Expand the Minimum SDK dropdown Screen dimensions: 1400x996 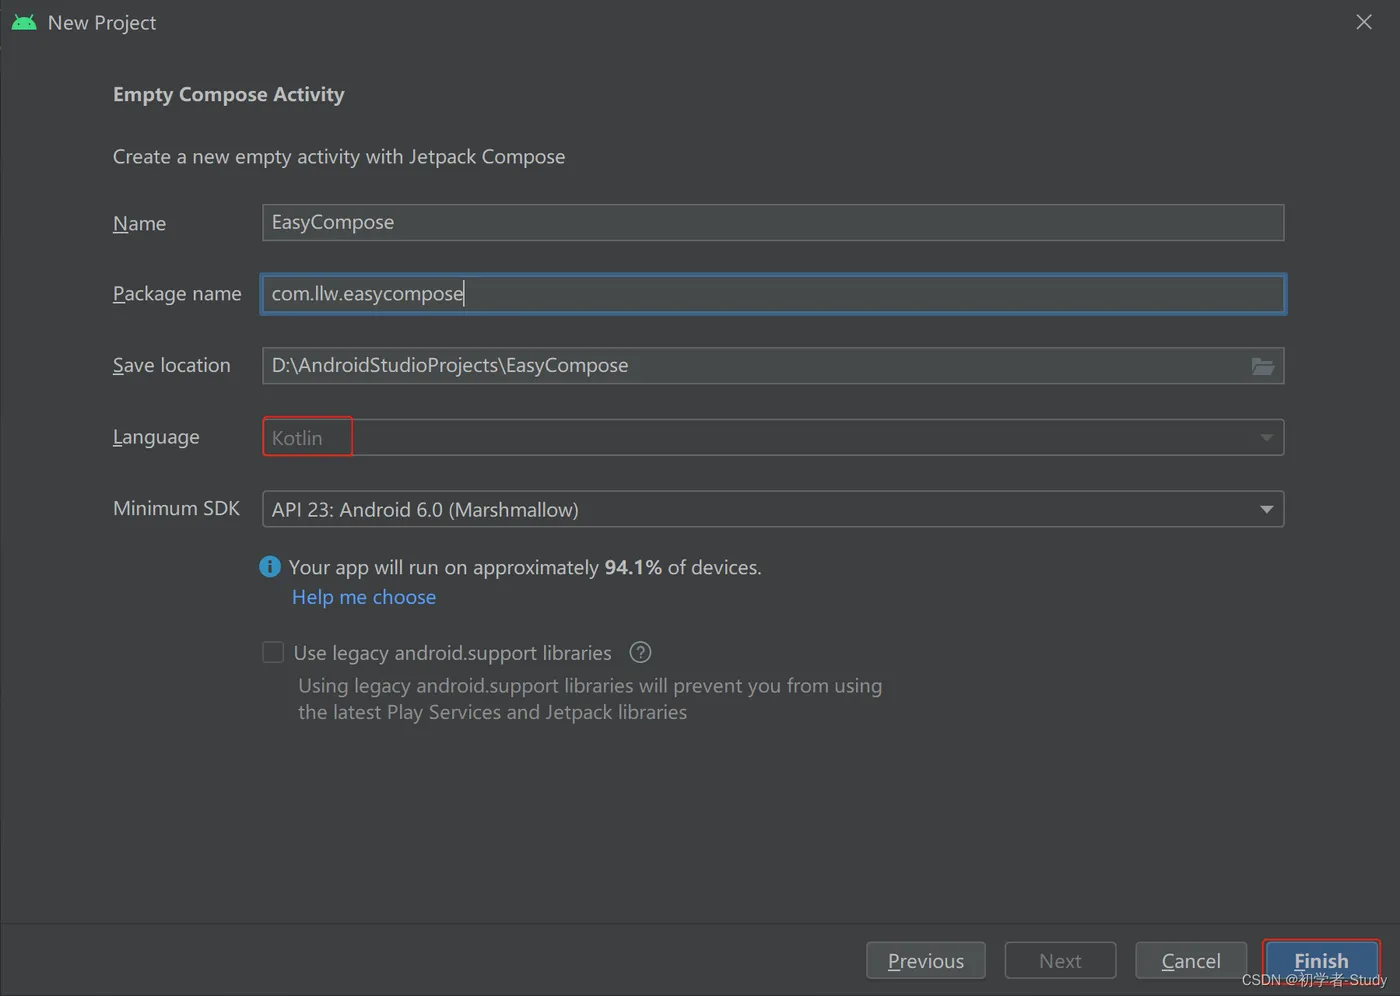[x=773, y=509]
